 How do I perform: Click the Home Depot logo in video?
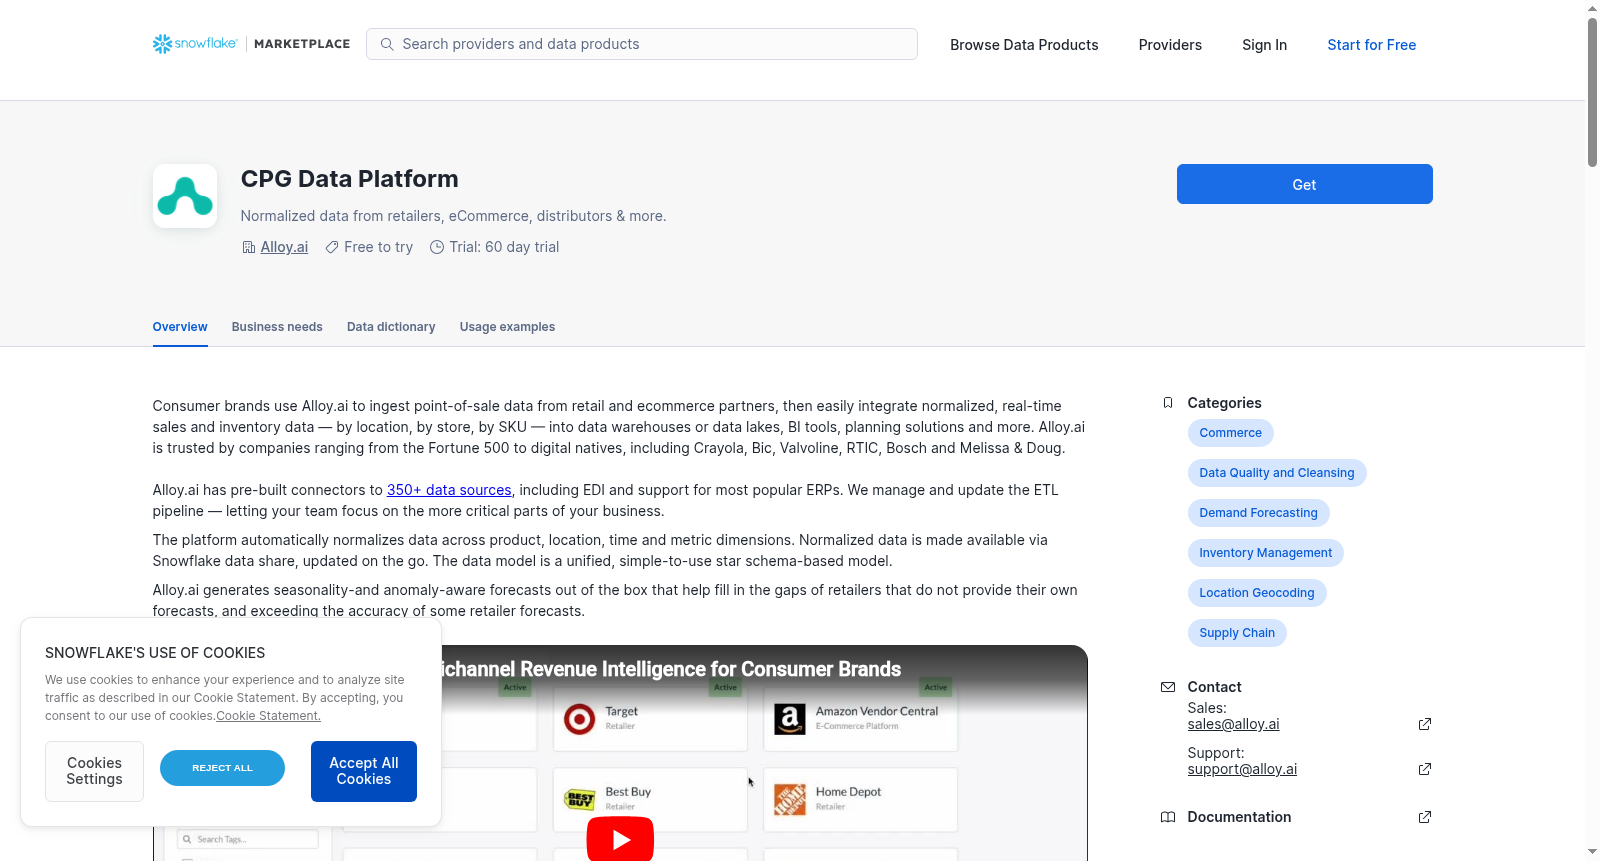click(790, 799)
